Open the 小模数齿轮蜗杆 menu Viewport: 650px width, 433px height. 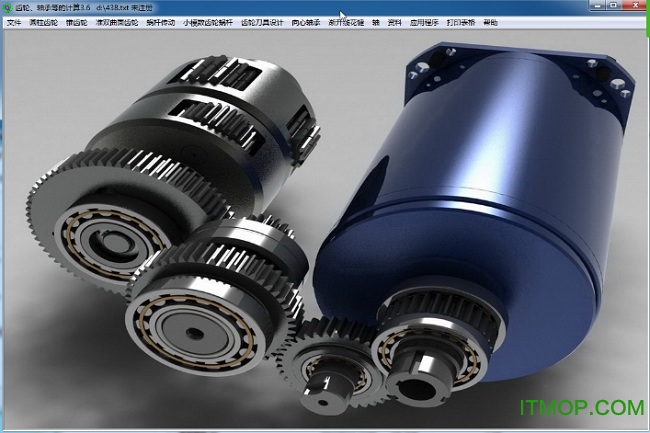click(x=207, y=22)
